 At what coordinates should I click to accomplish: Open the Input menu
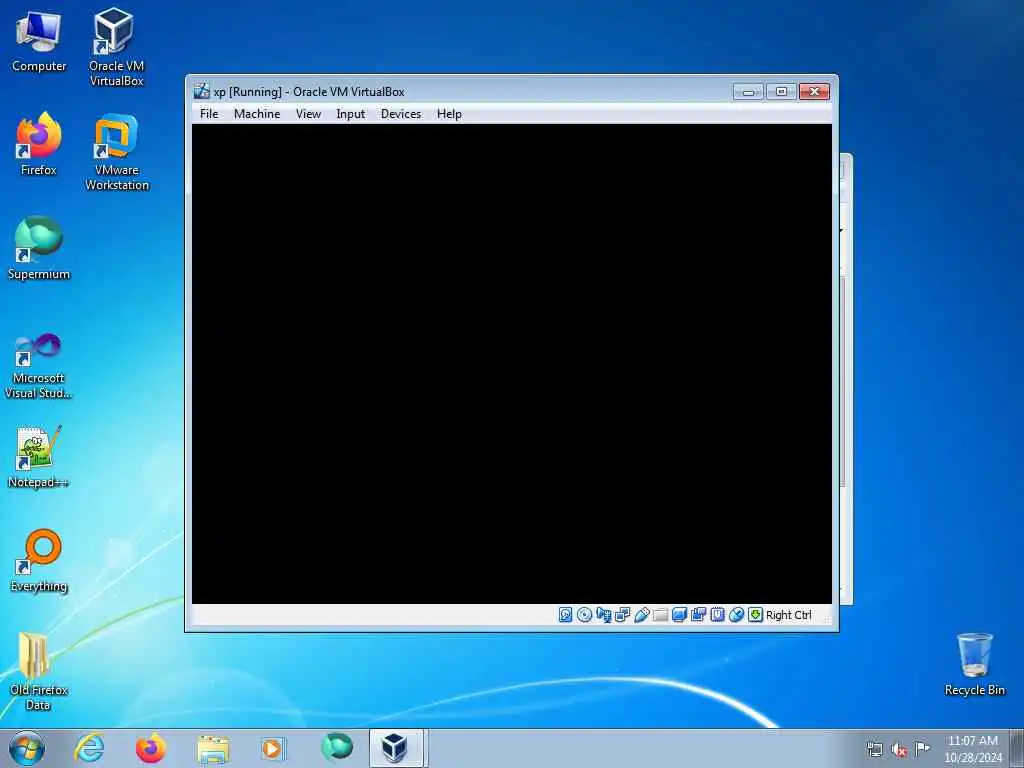coord(351,114)
